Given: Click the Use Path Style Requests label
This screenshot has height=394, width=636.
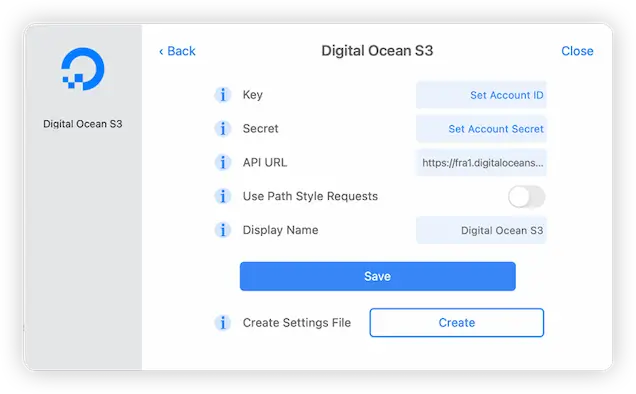Looking at the screenshot, I should pyautogui.click(x=310, y=196).
